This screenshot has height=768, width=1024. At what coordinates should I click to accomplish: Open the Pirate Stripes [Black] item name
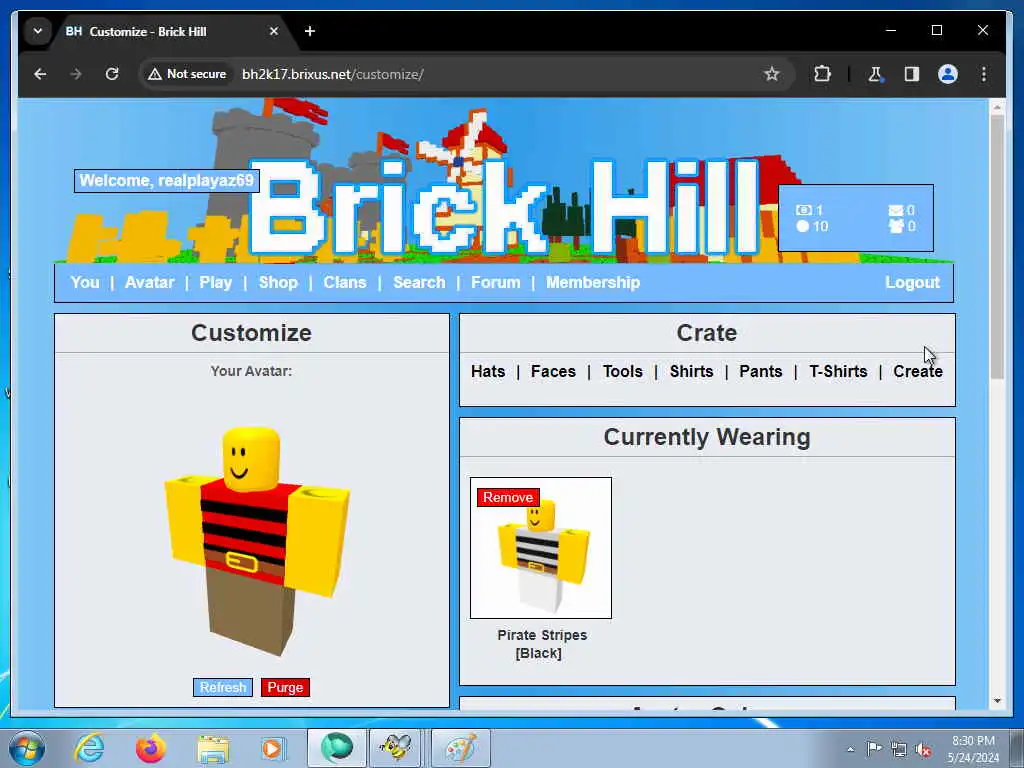541,644
